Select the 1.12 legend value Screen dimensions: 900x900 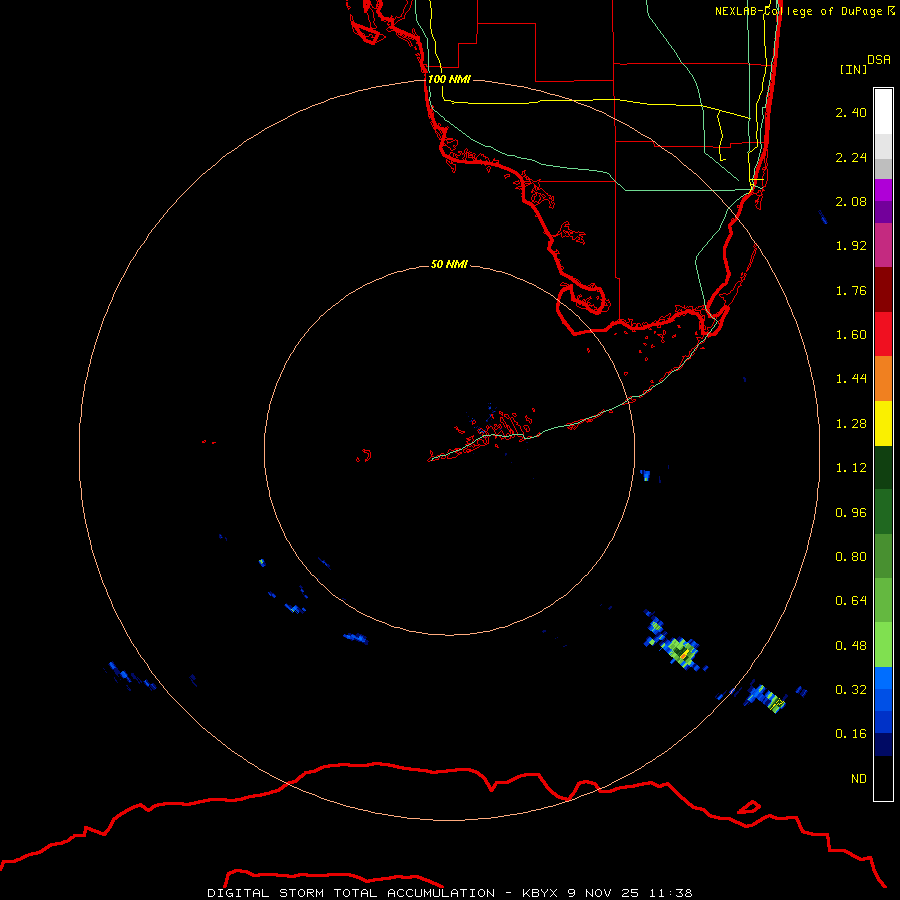coord(851,468)
